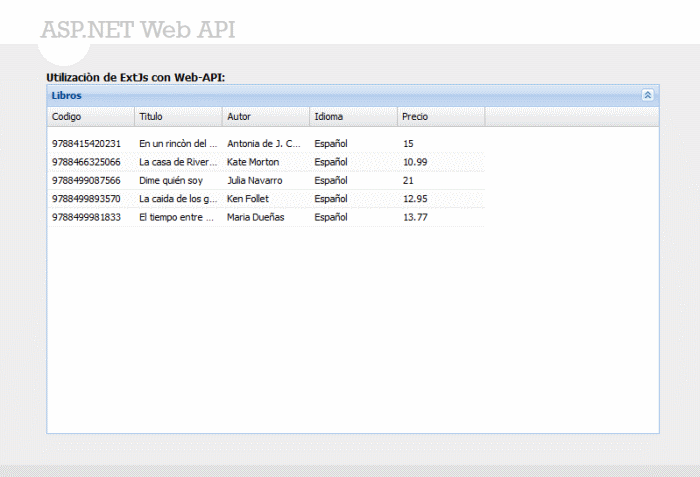Click Español in the Ken Follet row
Viewport: 700px width, 477px height.
[331, 199]
